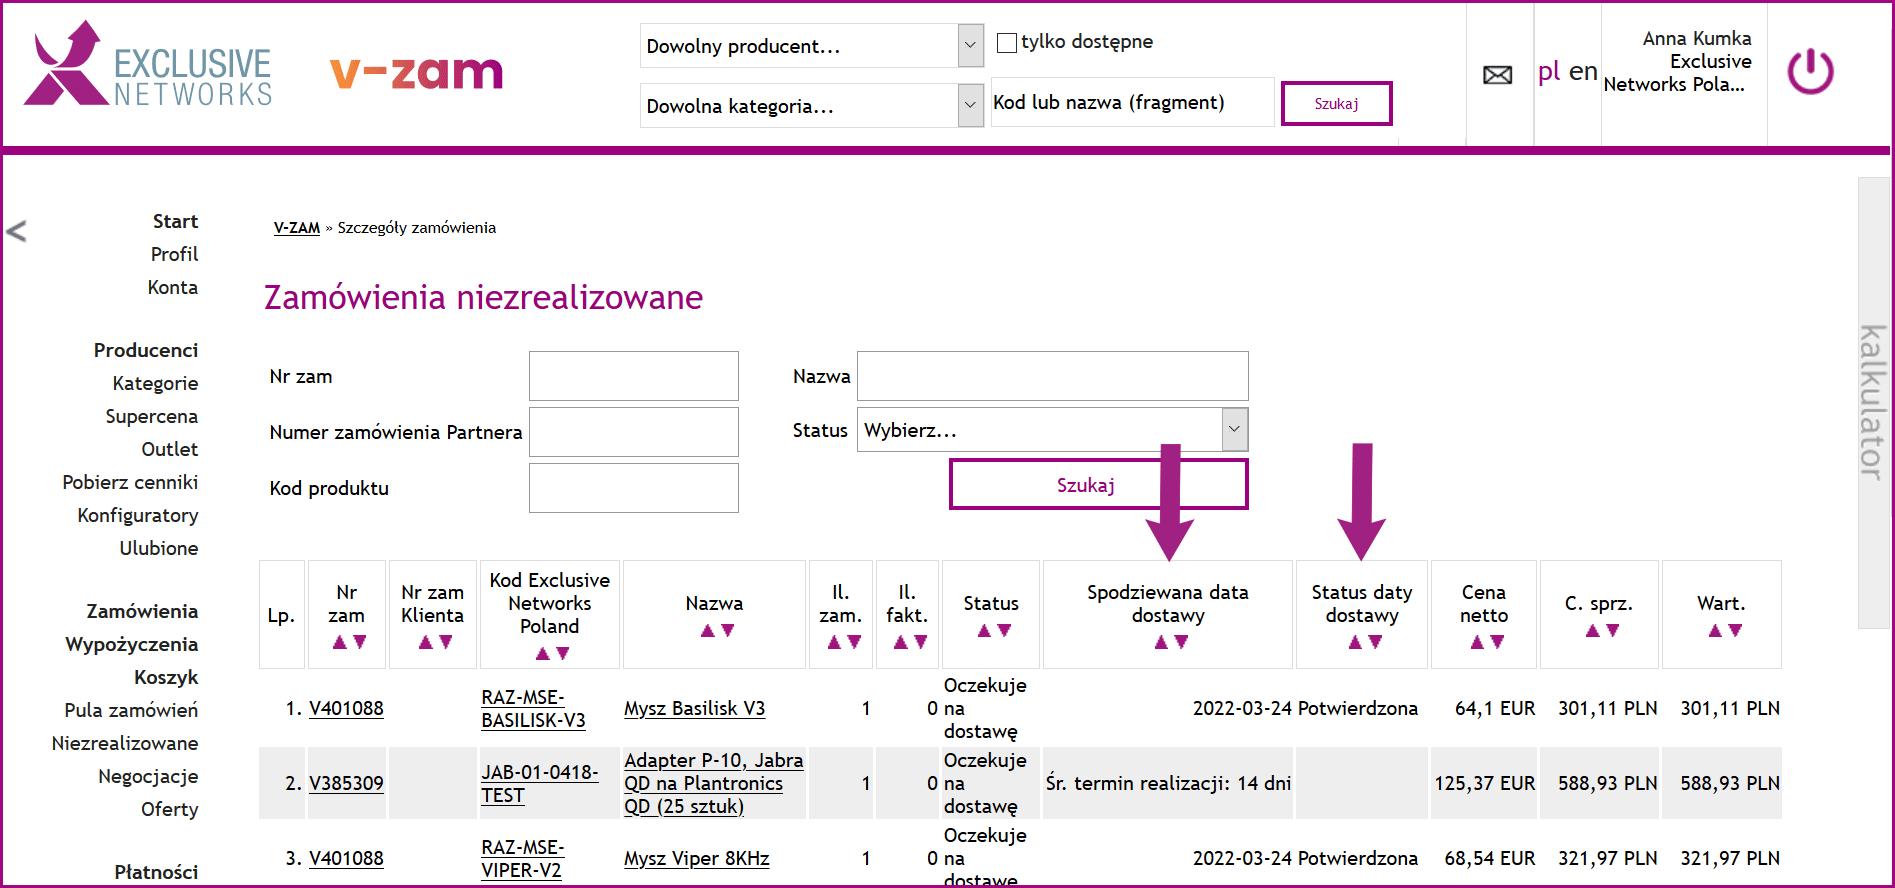Screen dimensions: 1895x888
Task: Open the kalkulator side panel
Action: pyautogui.click(x=1872, y=402)
